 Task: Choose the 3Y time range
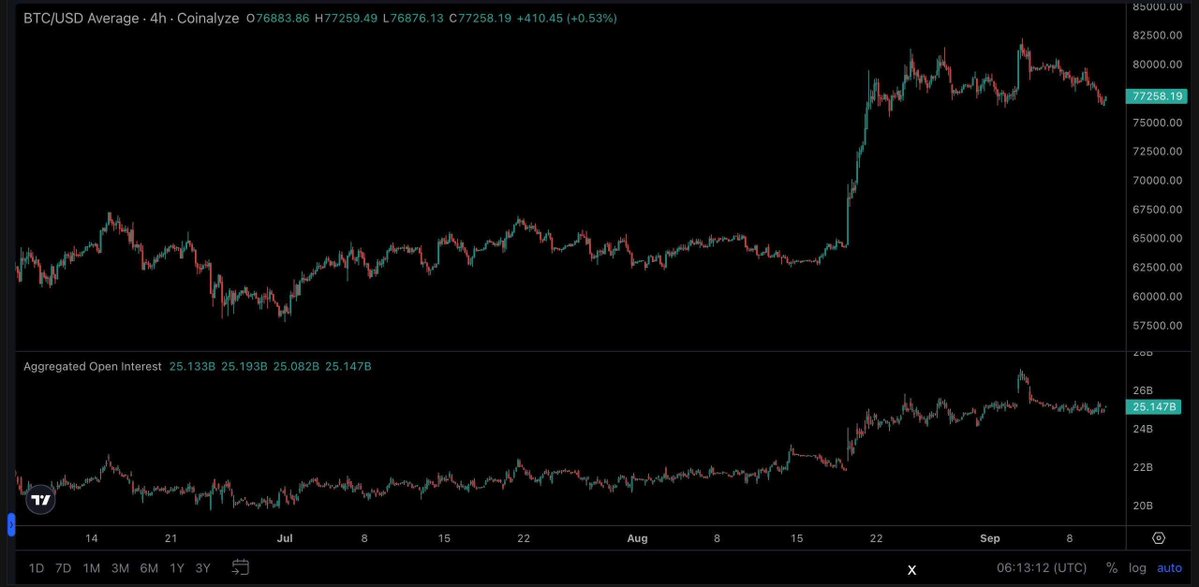coord(203,568)
